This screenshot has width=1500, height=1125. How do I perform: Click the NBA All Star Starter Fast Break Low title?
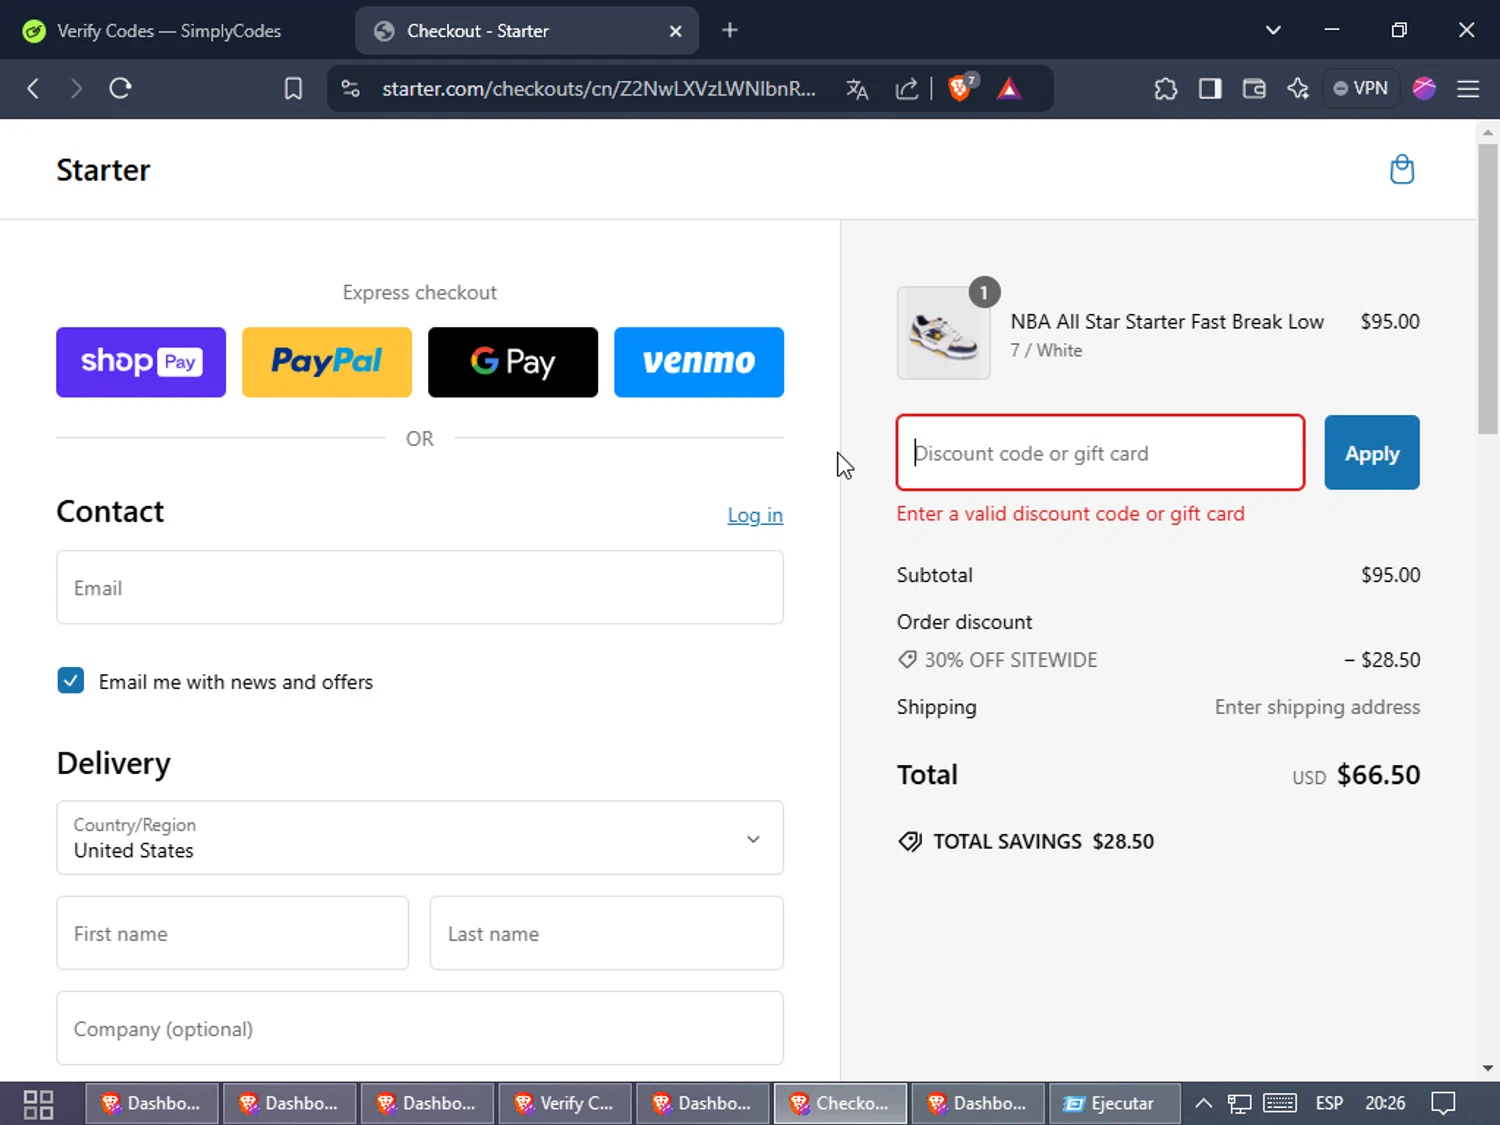point(1167,322)
